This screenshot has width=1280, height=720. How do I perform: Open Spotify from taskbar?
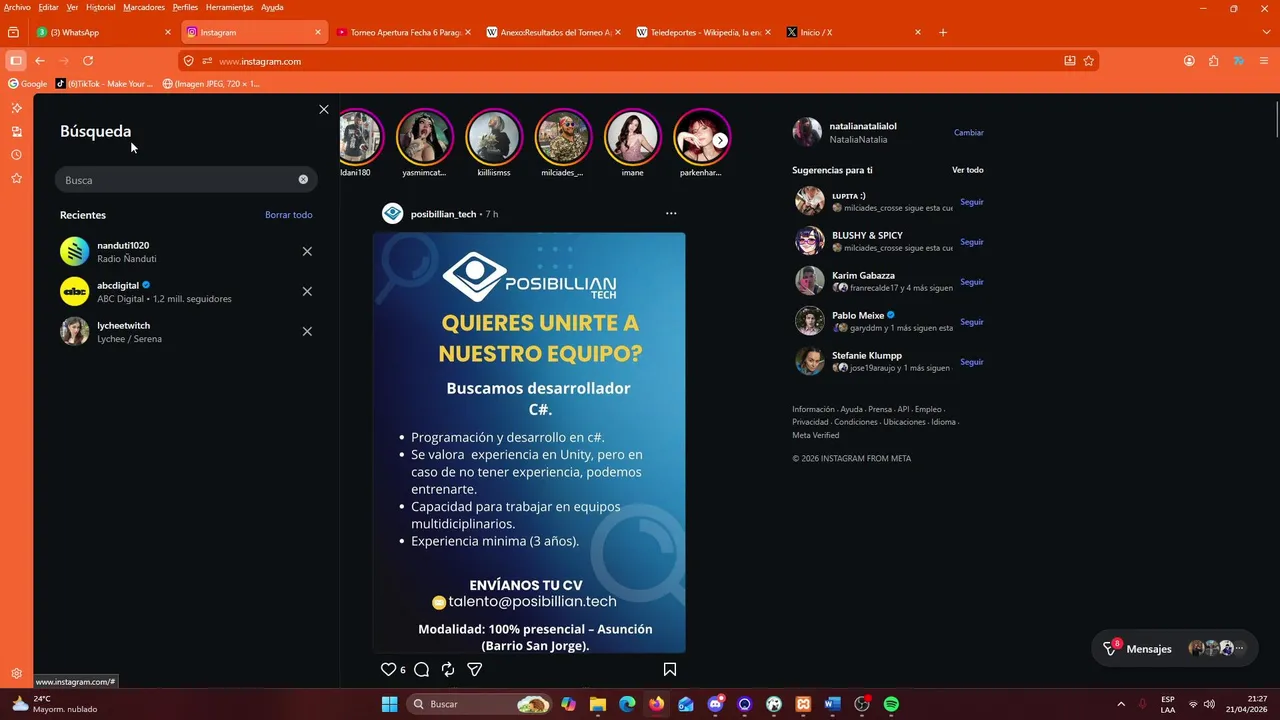point(891,704)
